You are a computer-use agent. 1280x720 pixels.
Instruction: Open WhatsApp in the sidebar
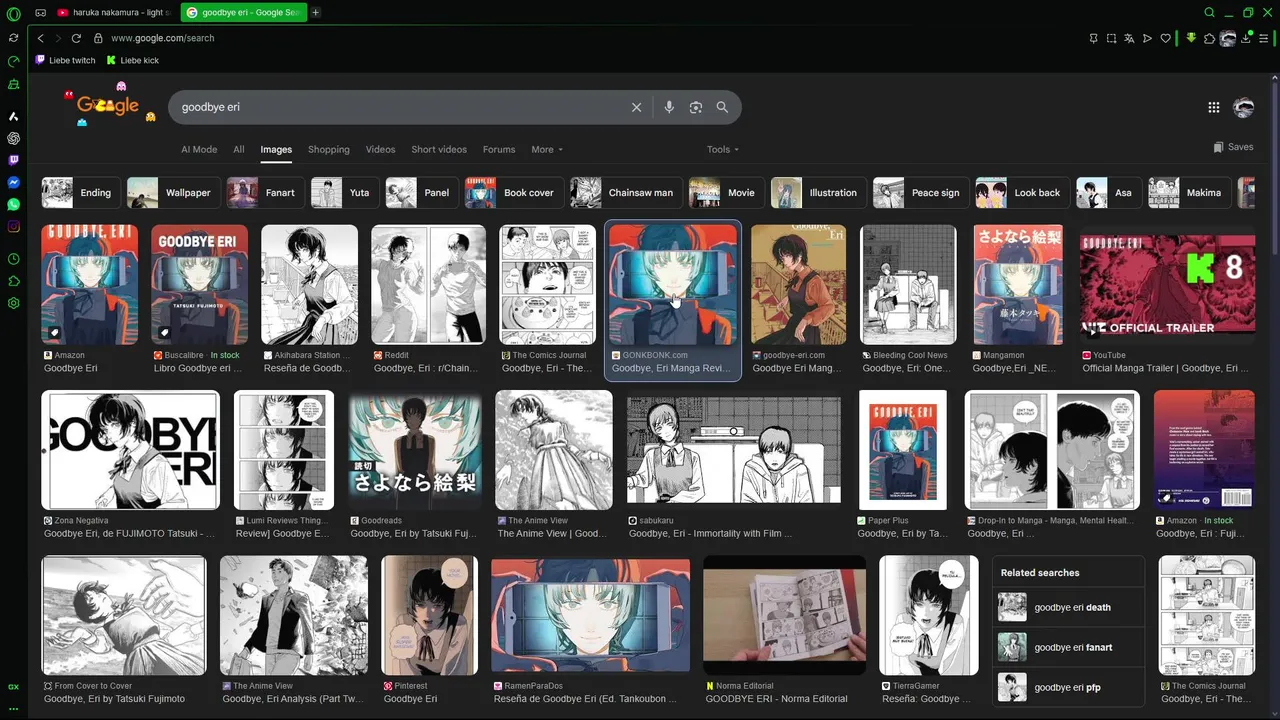[x=13, y=204]
